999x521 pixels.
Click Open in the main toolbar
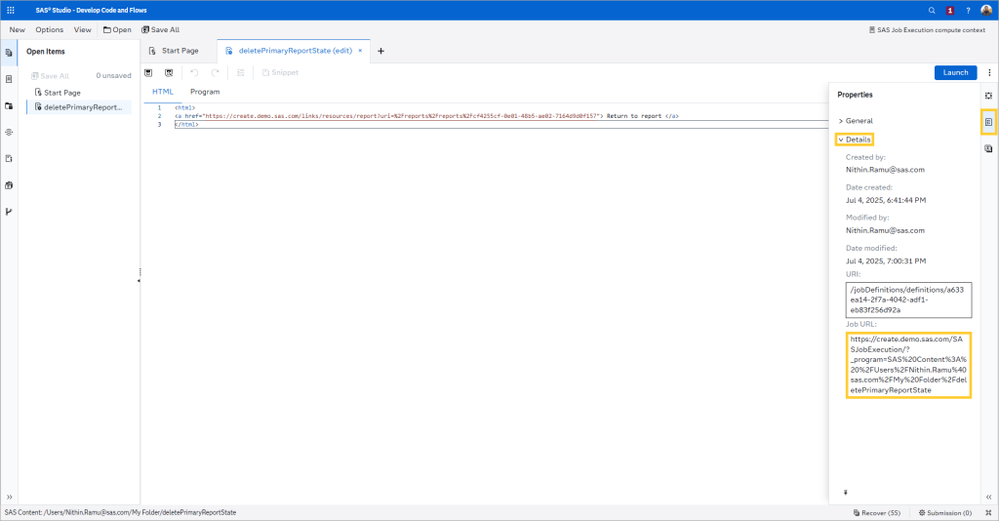coord(117,30)
